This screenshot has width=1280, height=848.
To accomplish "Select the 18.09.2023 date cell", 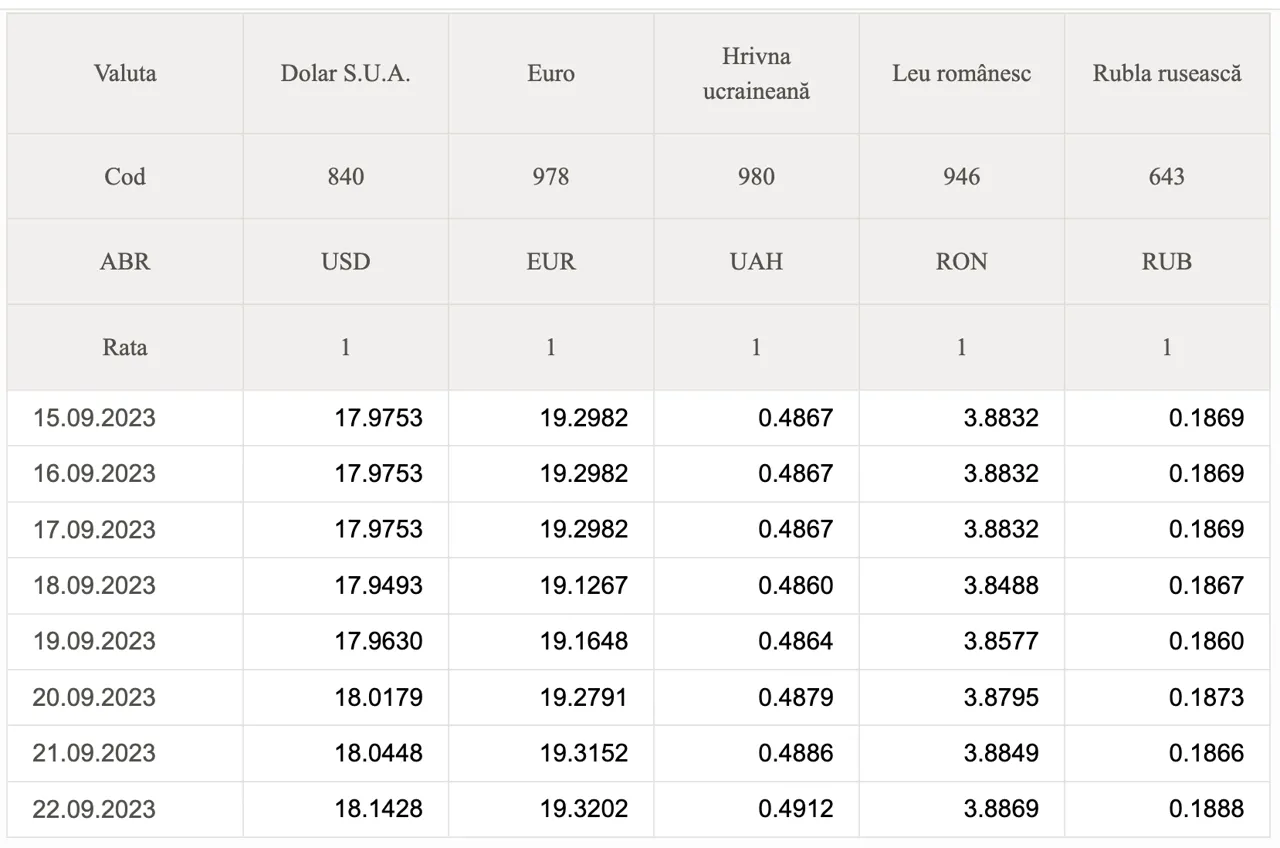I will (x=94, y=585).
